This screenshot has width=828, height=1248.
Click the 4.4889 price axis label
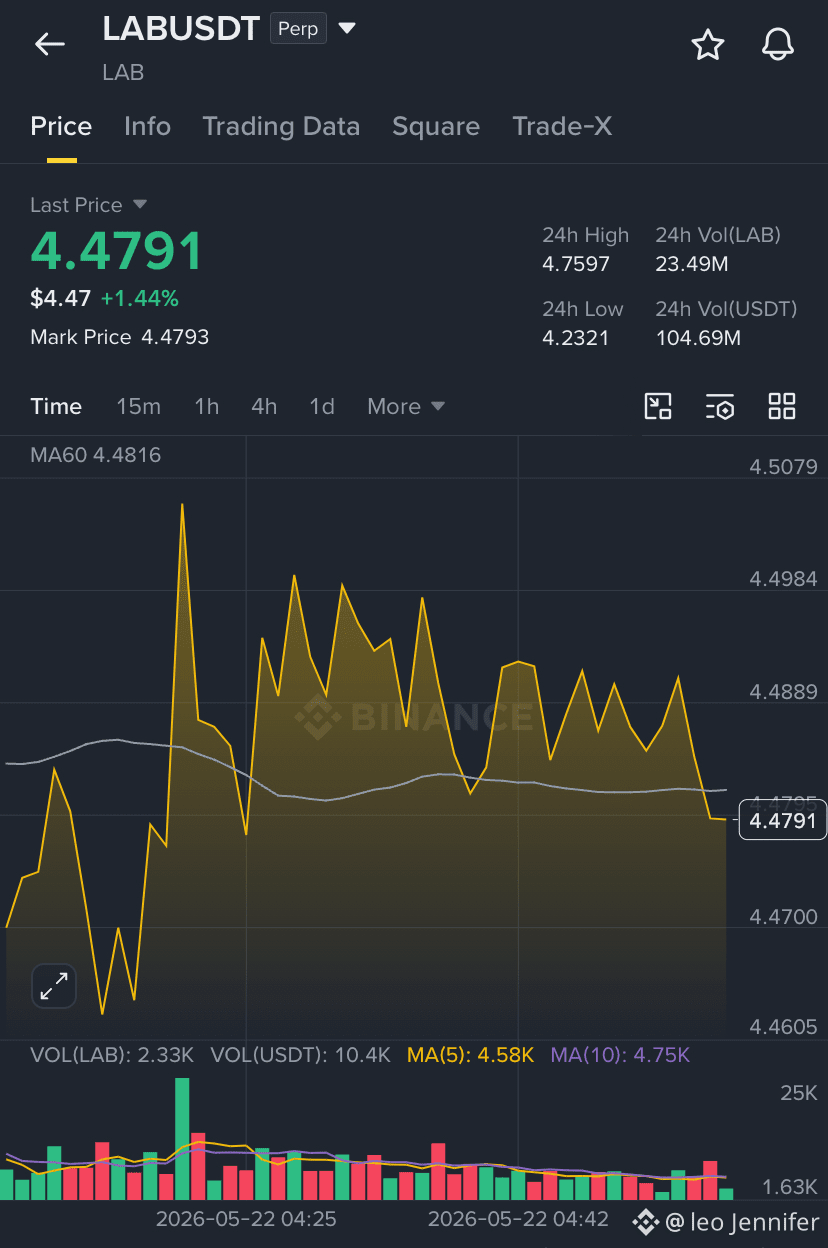point(783,692)
